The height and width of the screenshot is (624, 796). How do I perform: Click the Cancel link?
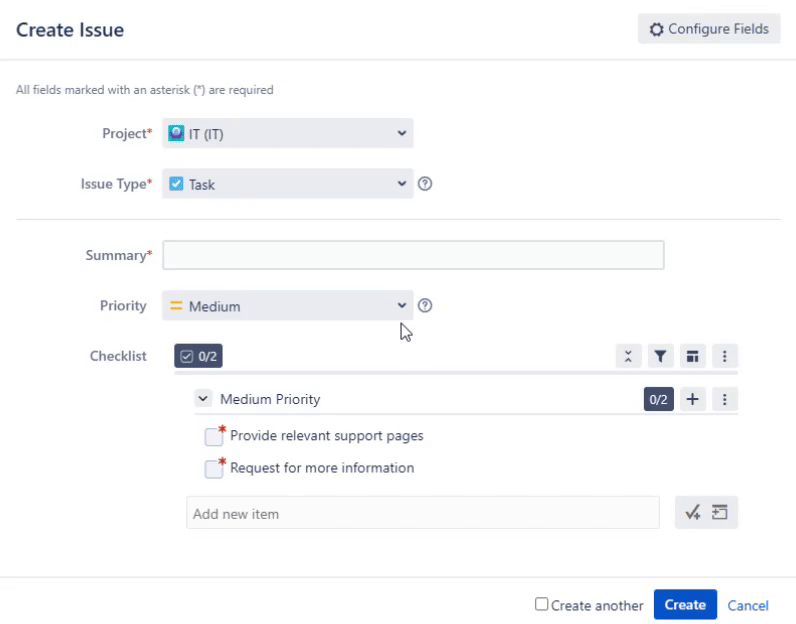pyautogui.click(x=748, y=605)
